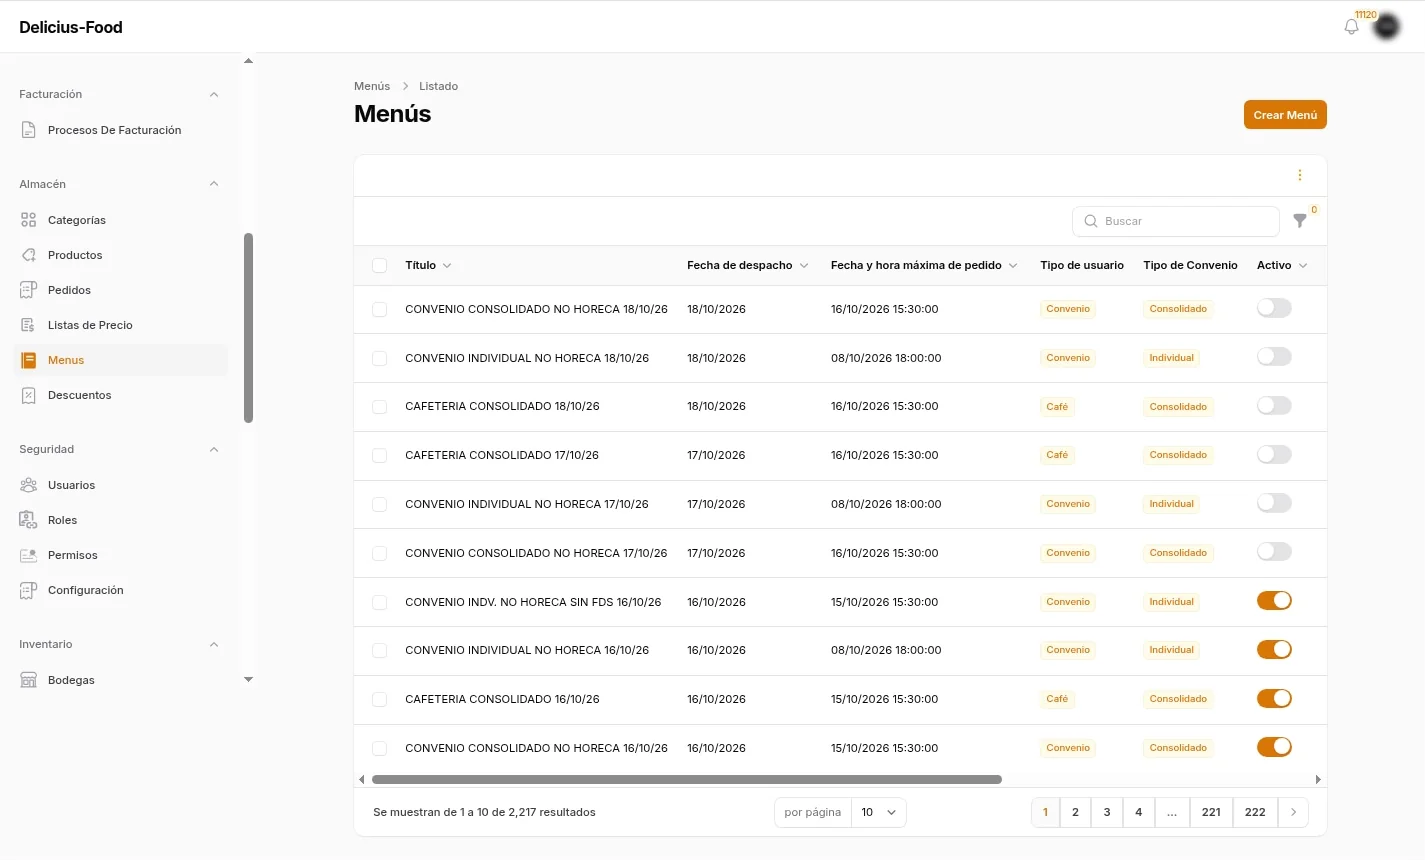Enable Activo toggle for CAFETERIA CONSOLIDADO 17/10/26

click(x=1274, y=454)
